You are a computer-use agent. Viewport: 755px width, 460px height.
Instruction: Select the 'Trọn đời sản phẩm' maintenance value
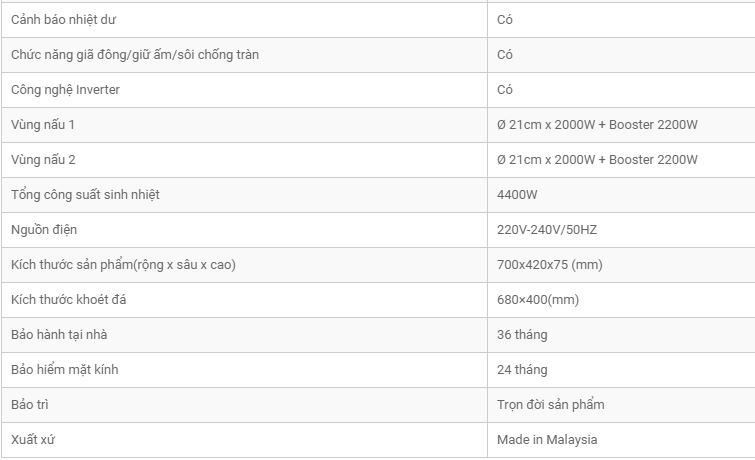pos(550,405)
